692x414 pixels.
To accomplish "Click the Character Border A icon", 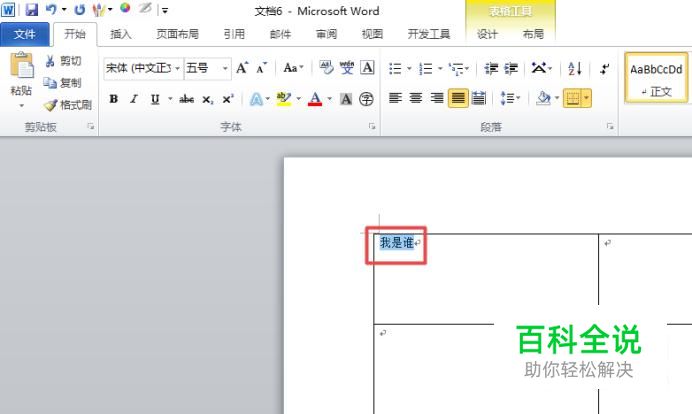I will pos(367,68).
